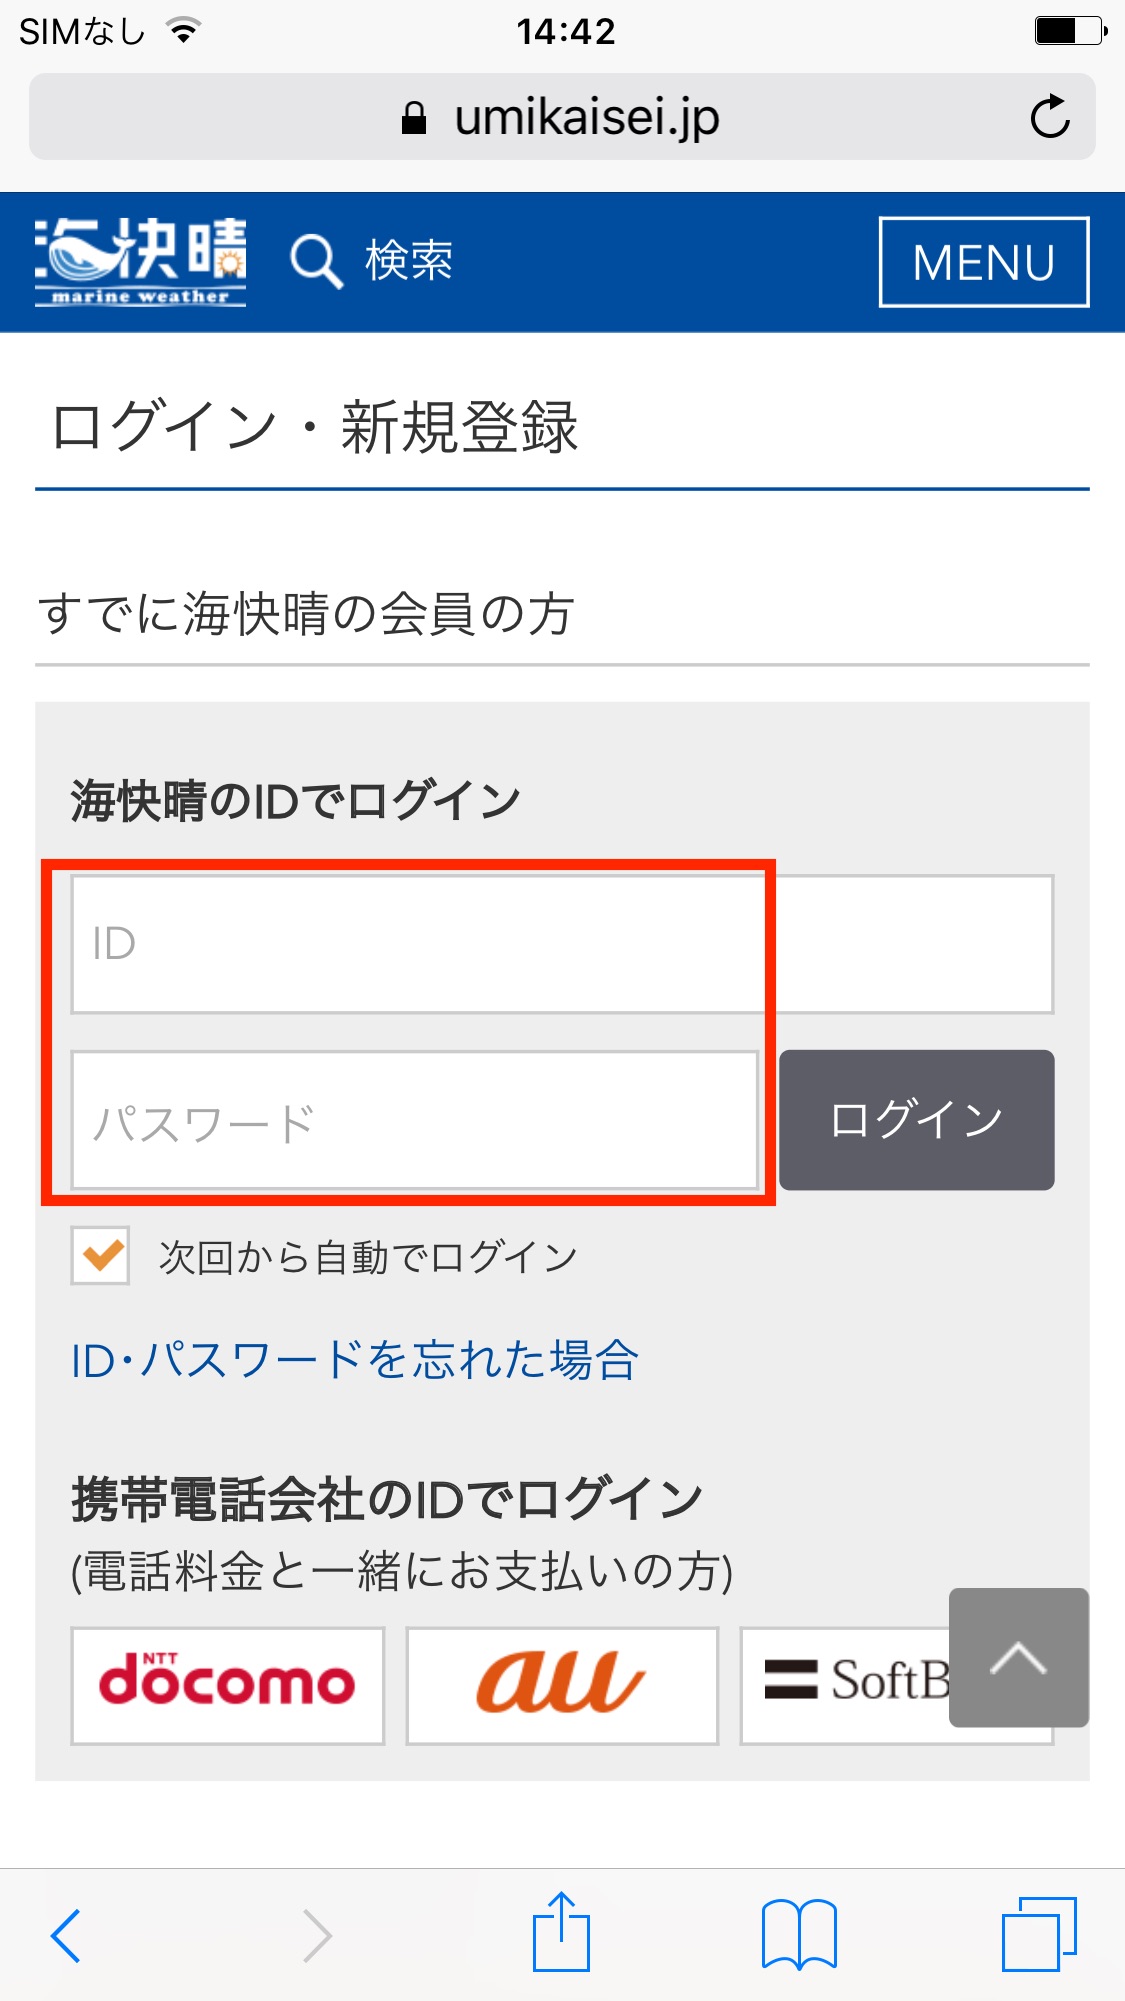Screen dimensions: 1125x2001
Task: Show open tabs with the tabs icon
Action: coord(1039,1934)
